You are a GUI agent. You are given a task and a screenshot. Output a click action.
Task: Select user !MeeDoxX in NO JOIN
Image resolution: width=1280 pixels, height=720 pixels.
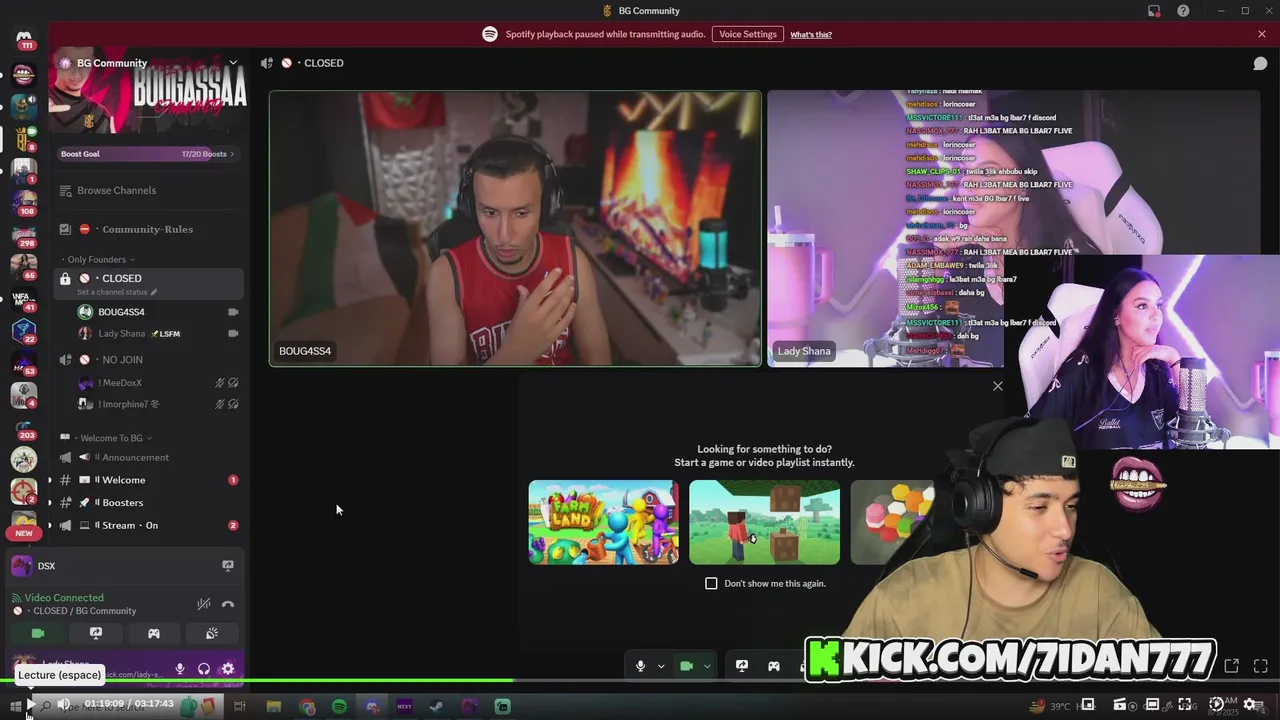[x=120, y=383]
